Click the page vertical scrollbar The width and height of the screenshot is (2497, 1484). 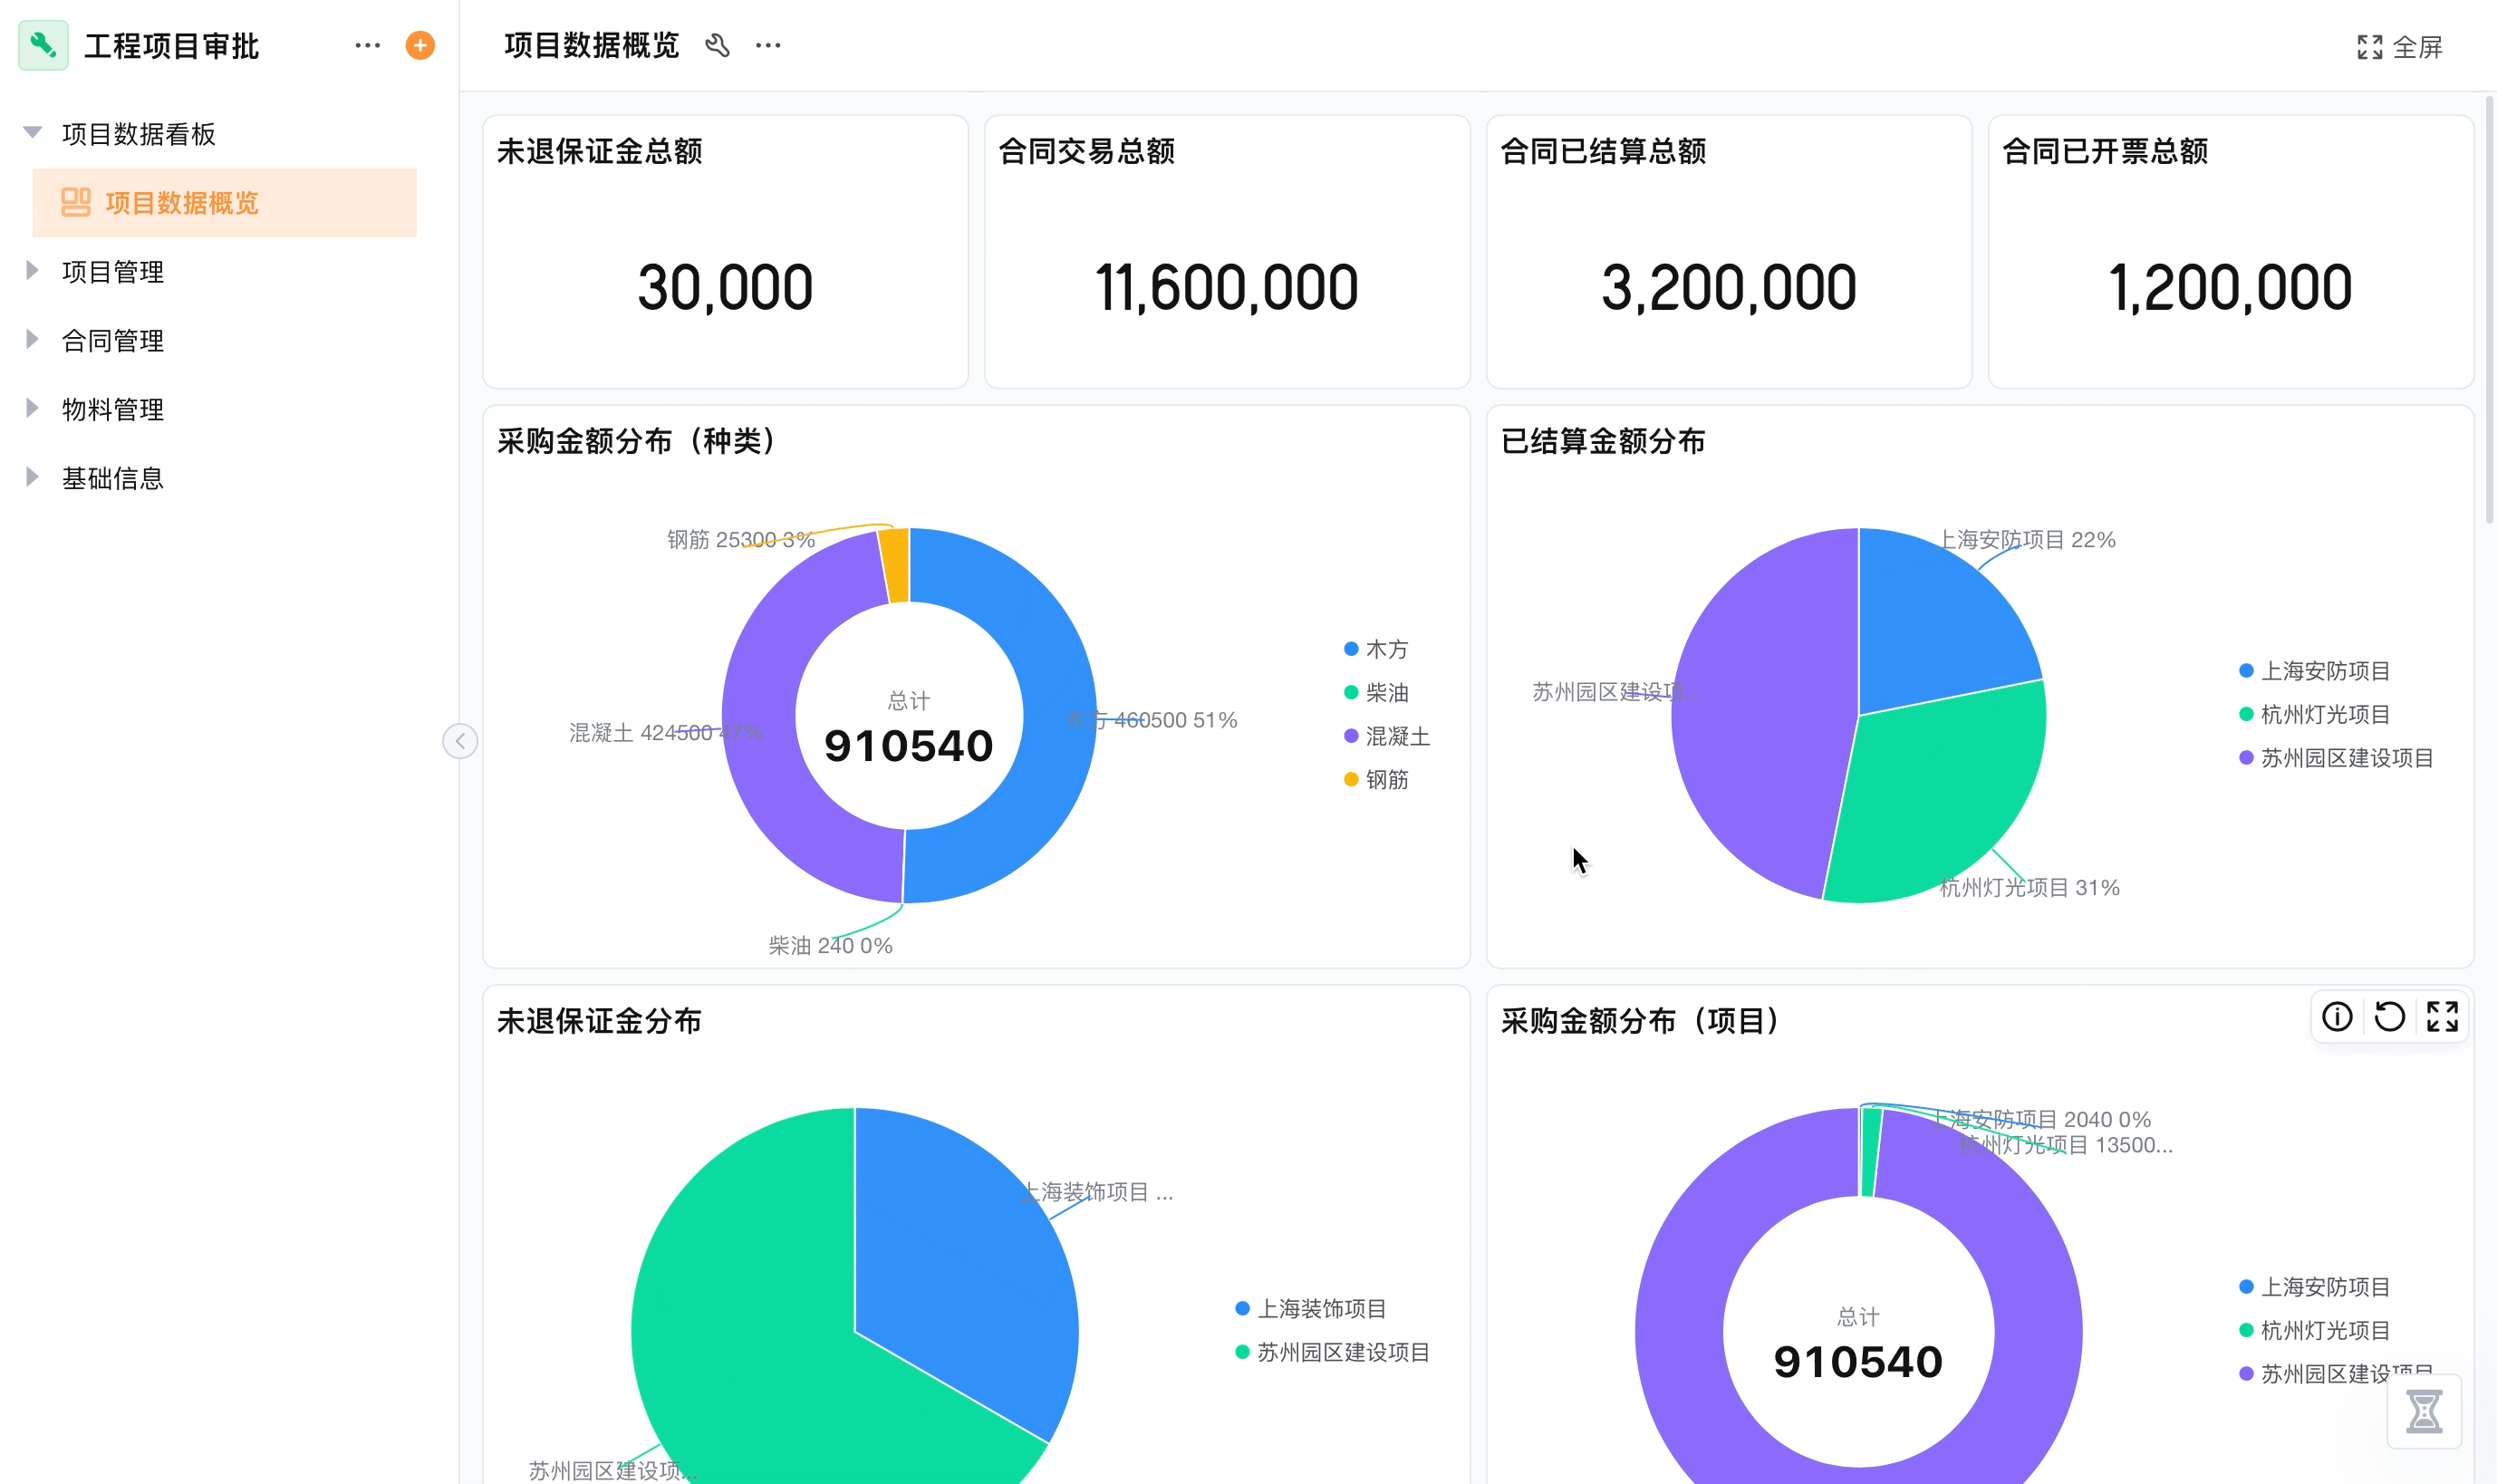[2489, 310]
